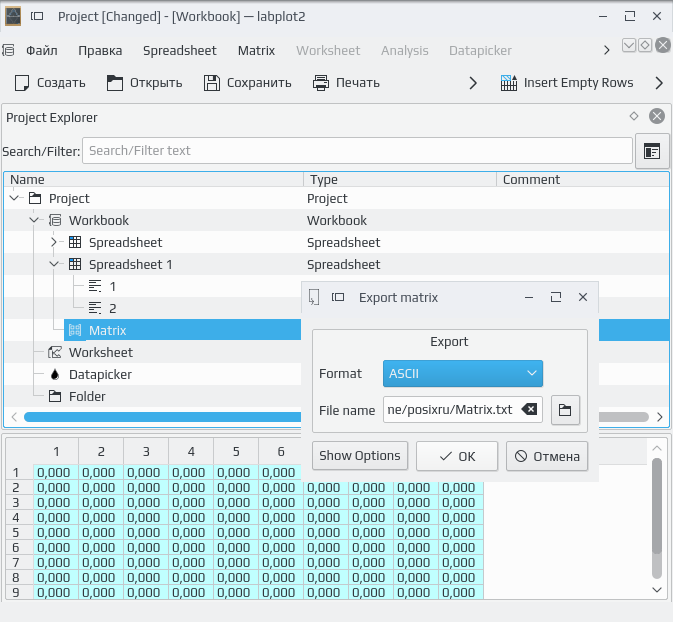Click the folder browse icon next to File name
This screenshot has width=673, height=622.
pos(565,410)
